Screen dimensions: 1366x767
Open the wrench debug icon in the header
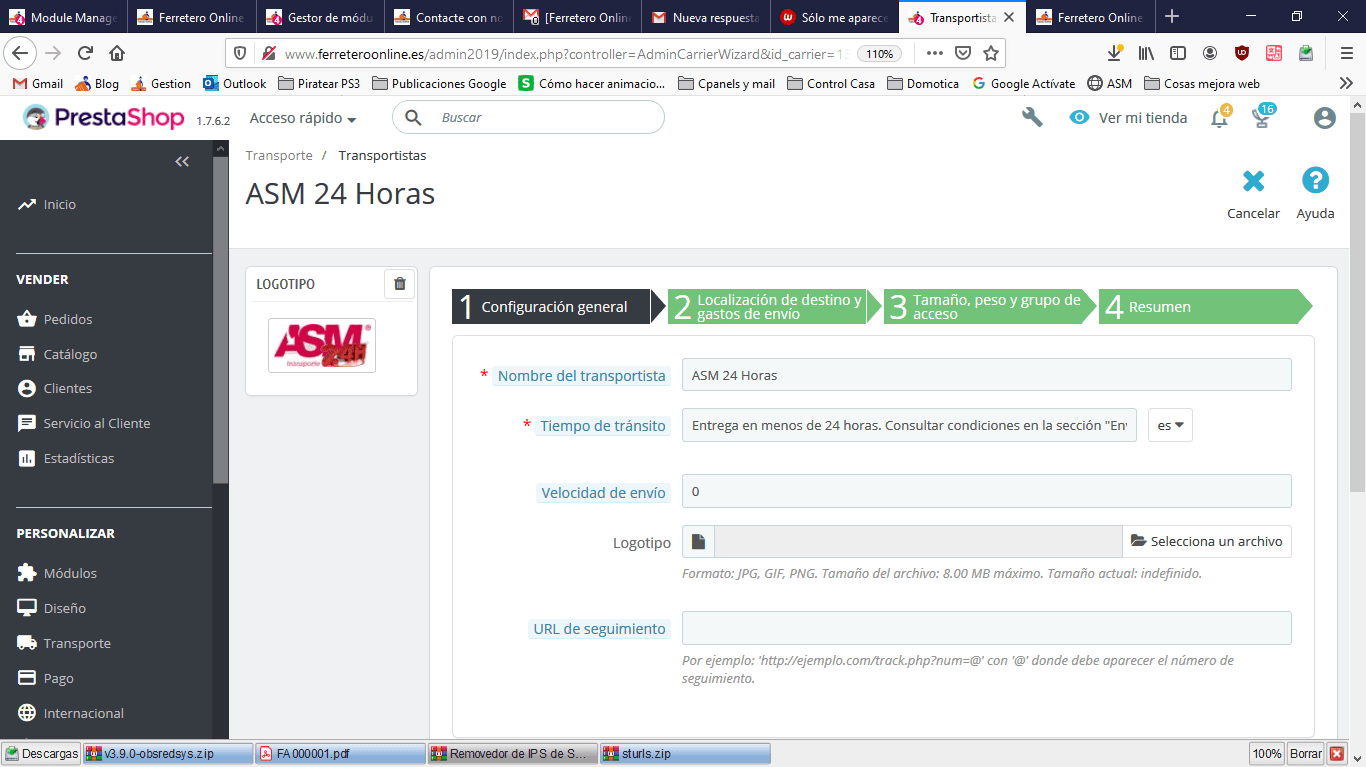pyautogui.click(x=1032, y=118)
